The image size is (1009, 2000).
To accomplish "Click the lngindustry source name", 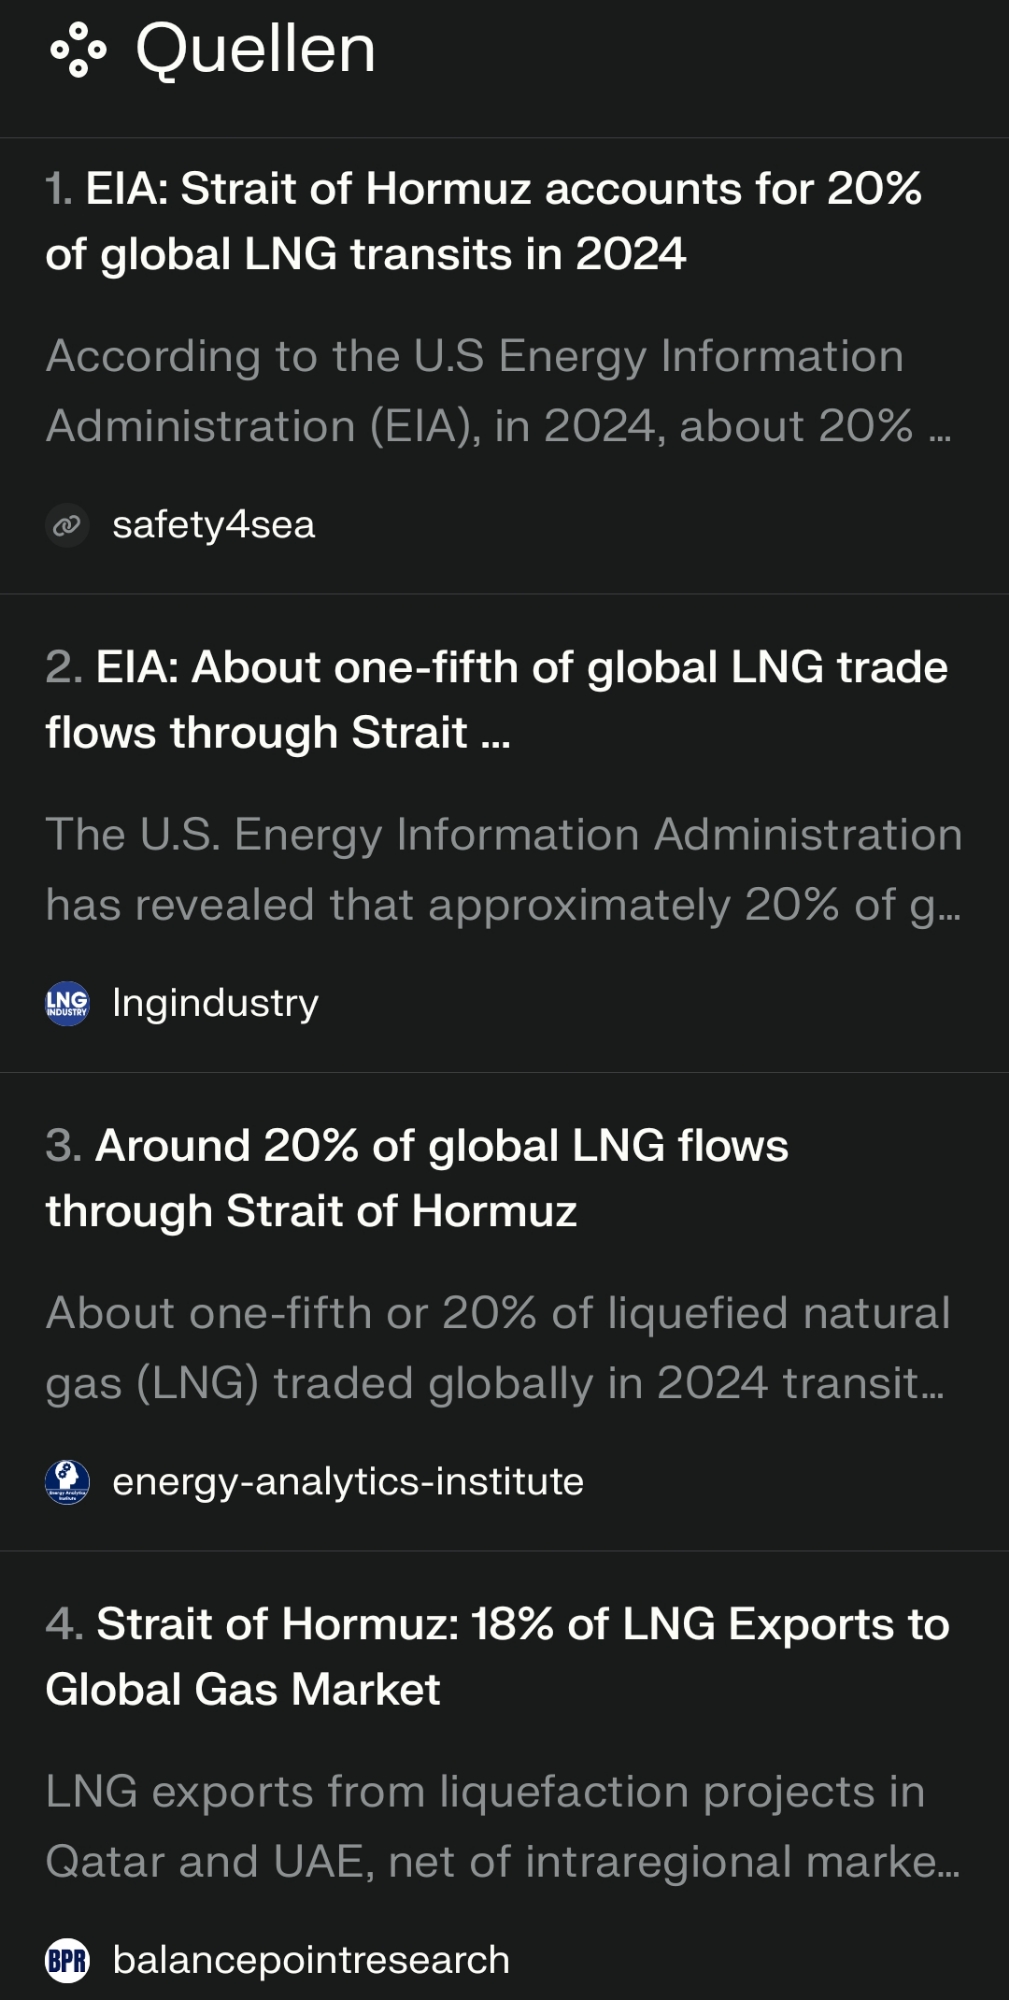I will pos(215,1003).
